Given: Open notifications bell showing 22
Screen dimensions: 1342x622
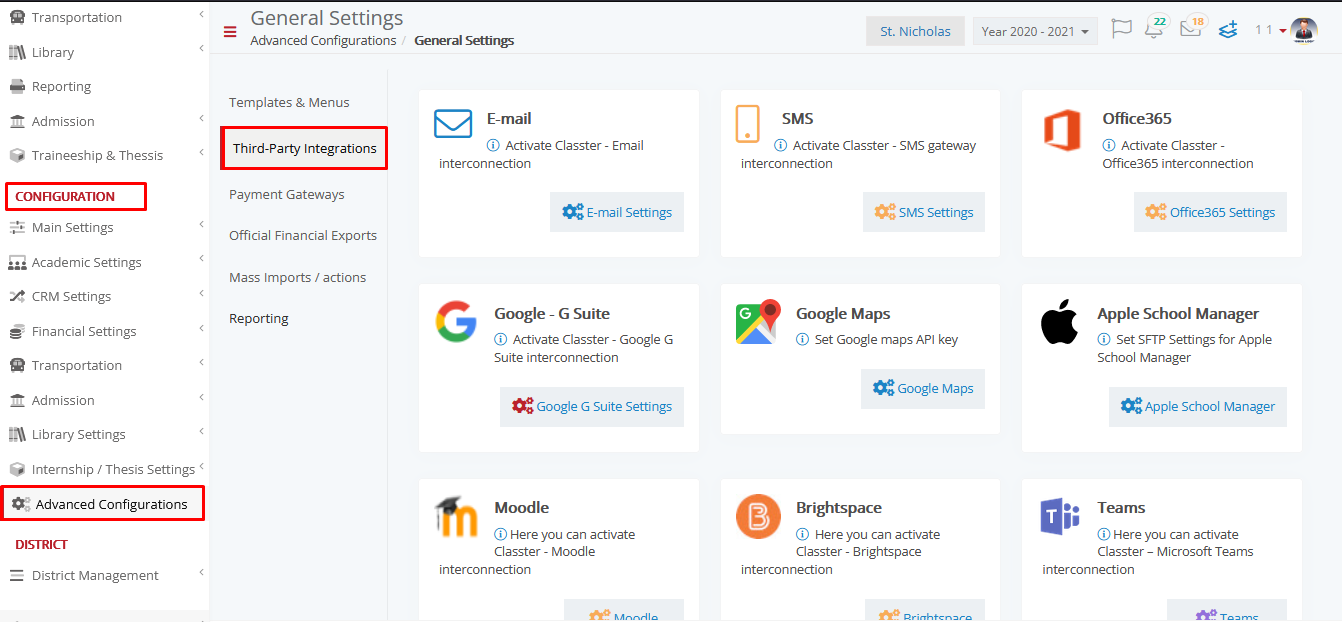Looking at the screenshot, I should coord(1155,27).
